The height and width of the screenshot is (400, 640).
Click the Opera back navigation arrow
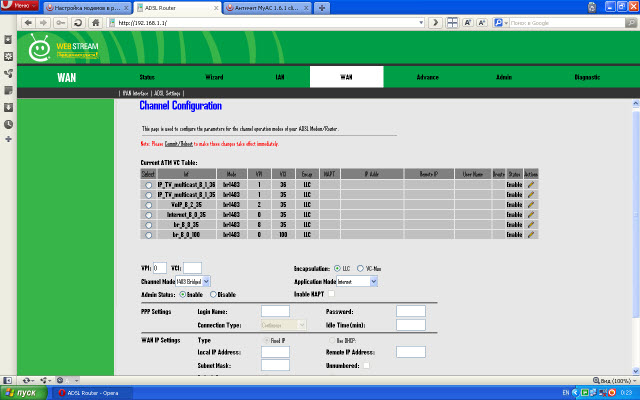click(29, 21)
